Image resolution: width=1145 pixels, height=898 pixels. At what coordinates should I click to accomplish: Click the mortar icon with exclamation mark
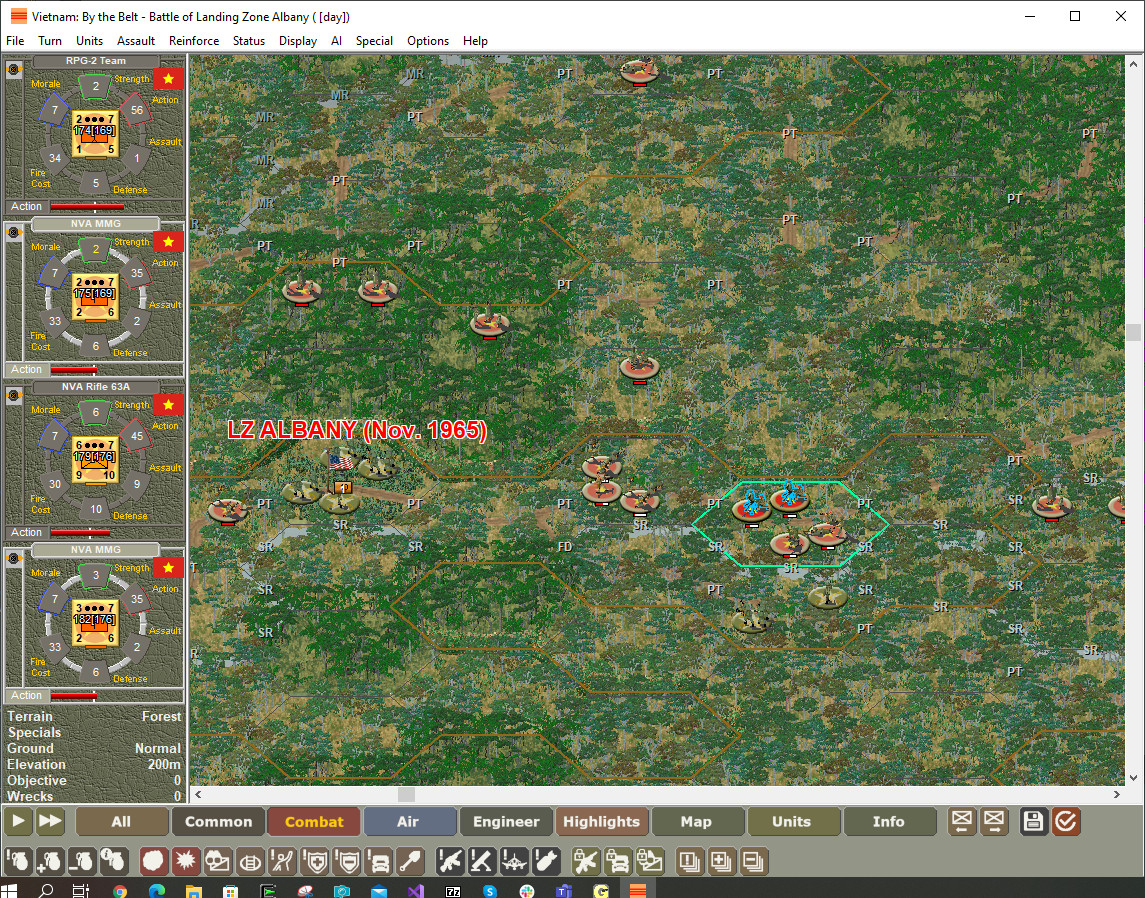[482, 861]
